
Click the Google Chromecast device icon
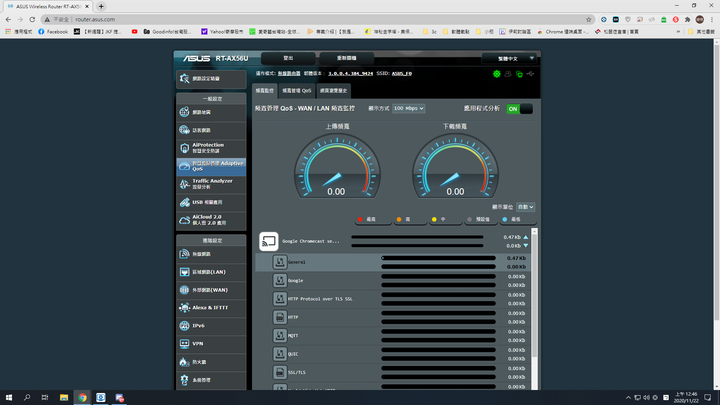[269, 241]
